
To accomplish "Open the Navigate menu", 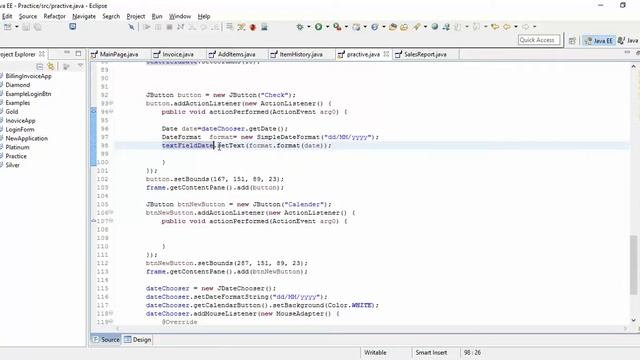I will point(84,16).
